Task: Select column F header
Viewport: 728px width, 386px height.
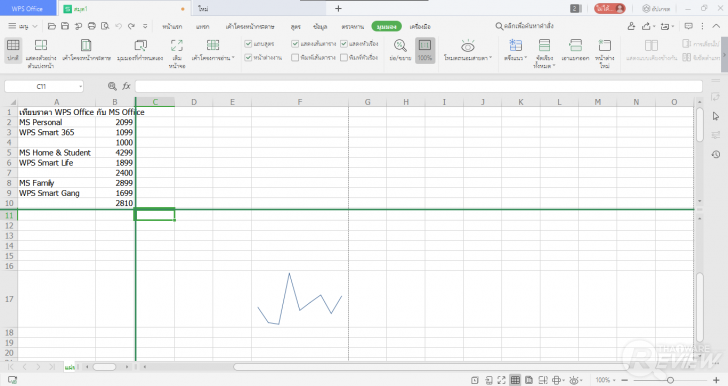Action: pyautogui.click(x=300, y=102)
